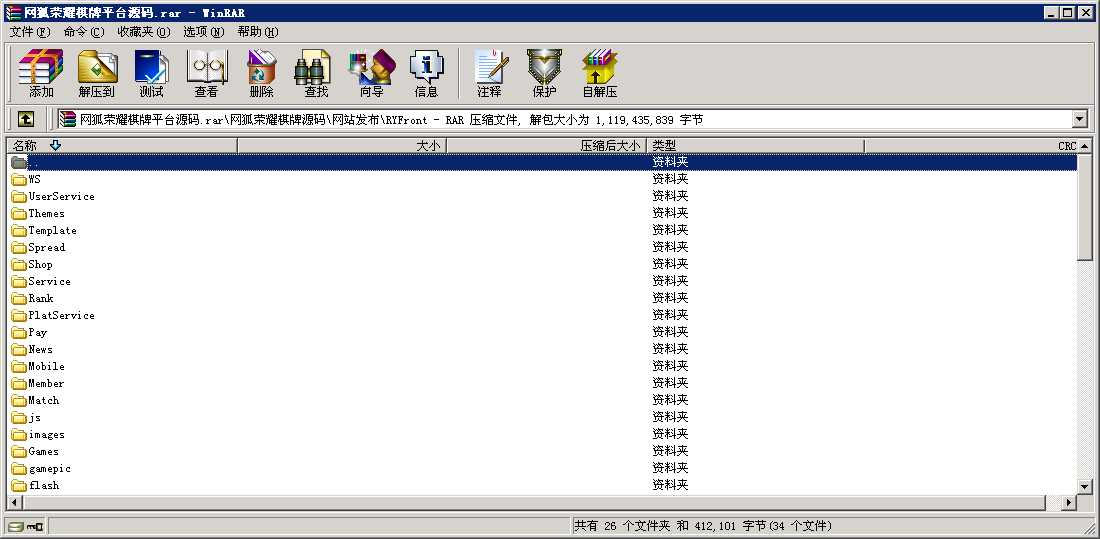Select the images folder name
Image resolution: width=1100 pixels, height=539 pixels.
tap(46, 434)
